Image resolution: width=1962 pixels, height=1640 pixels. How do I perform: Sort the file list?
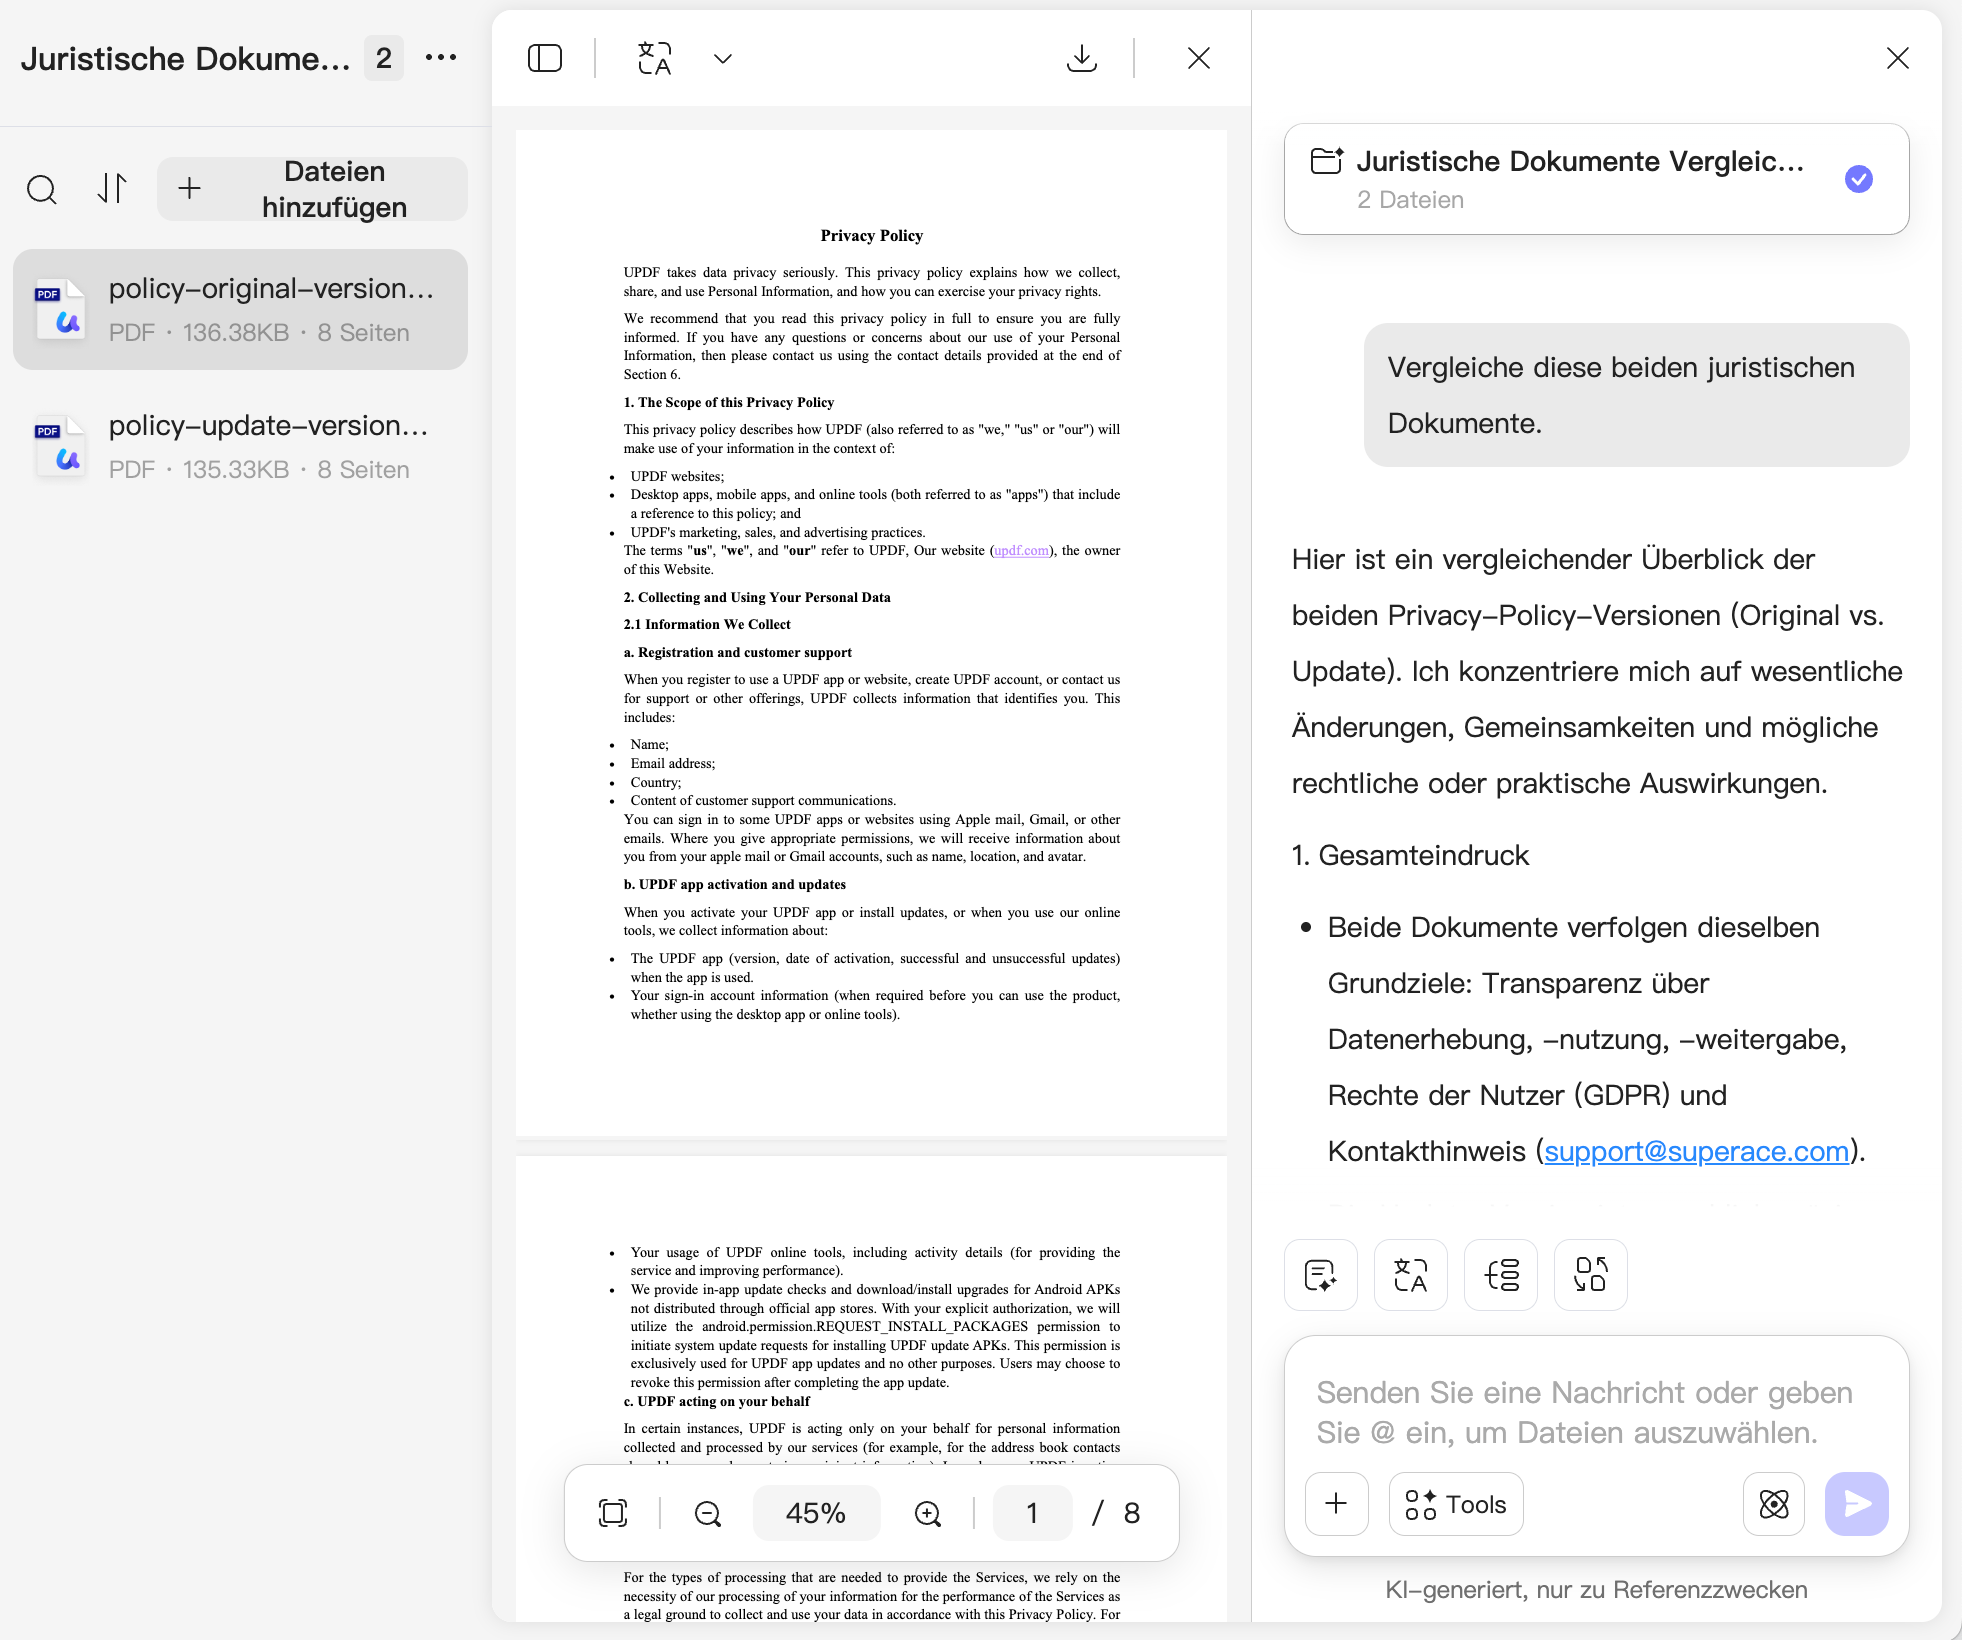click(112, 189)
